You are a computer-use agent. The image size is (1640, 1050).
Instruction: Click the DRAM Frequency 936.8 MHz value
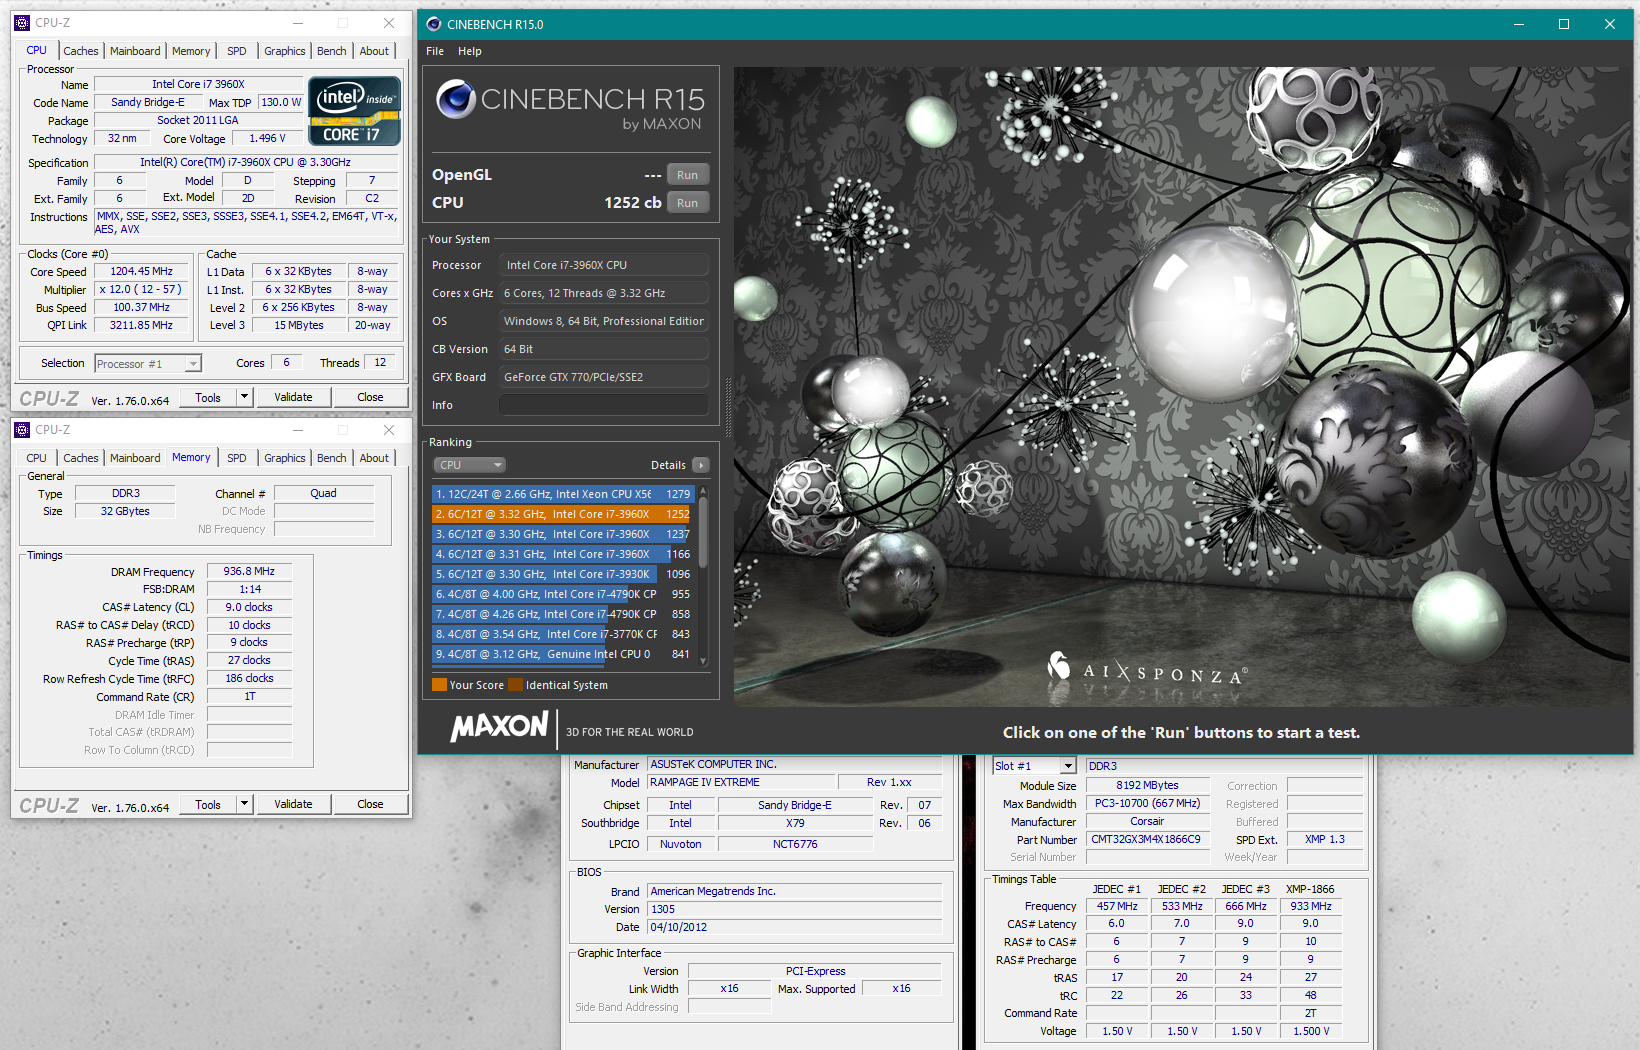point(249,571)
